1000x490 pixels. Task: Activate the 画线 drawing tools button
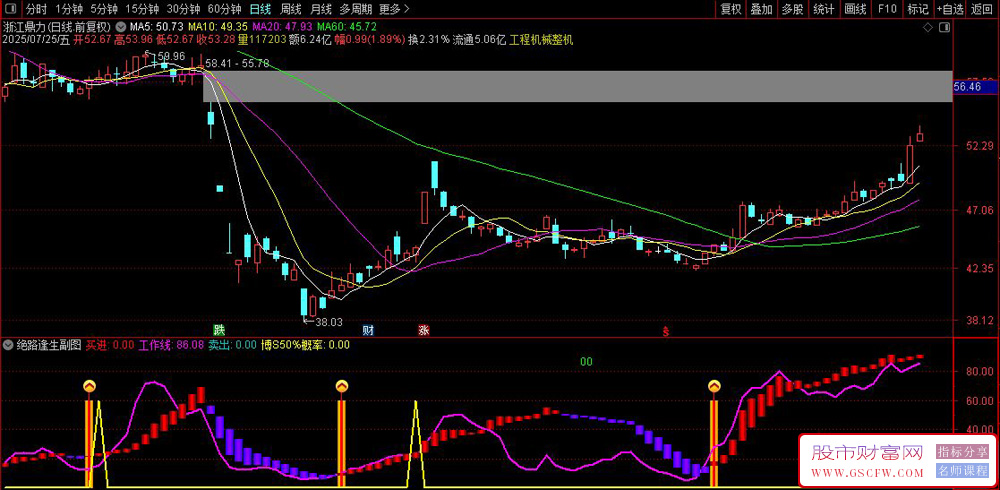(855, 9)
